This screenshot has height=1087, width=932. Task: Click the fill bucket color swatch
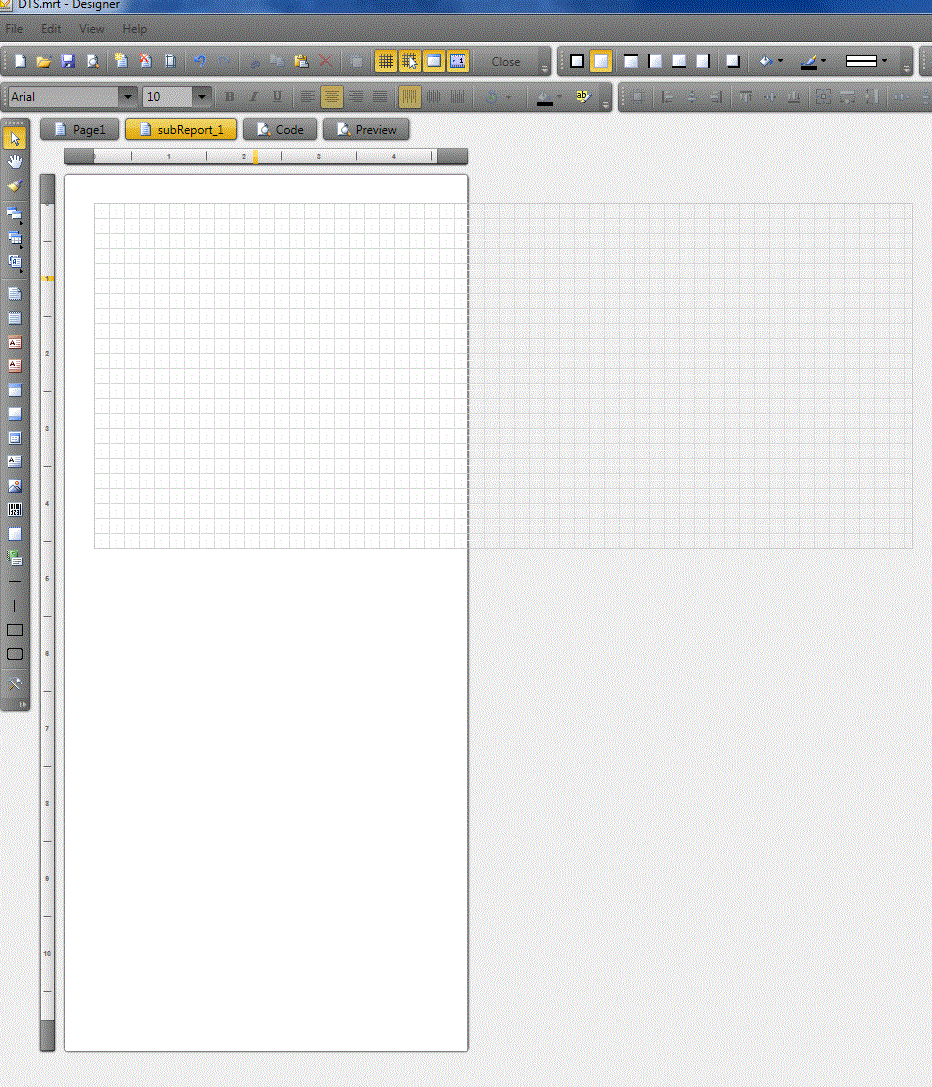click(766, 61)
